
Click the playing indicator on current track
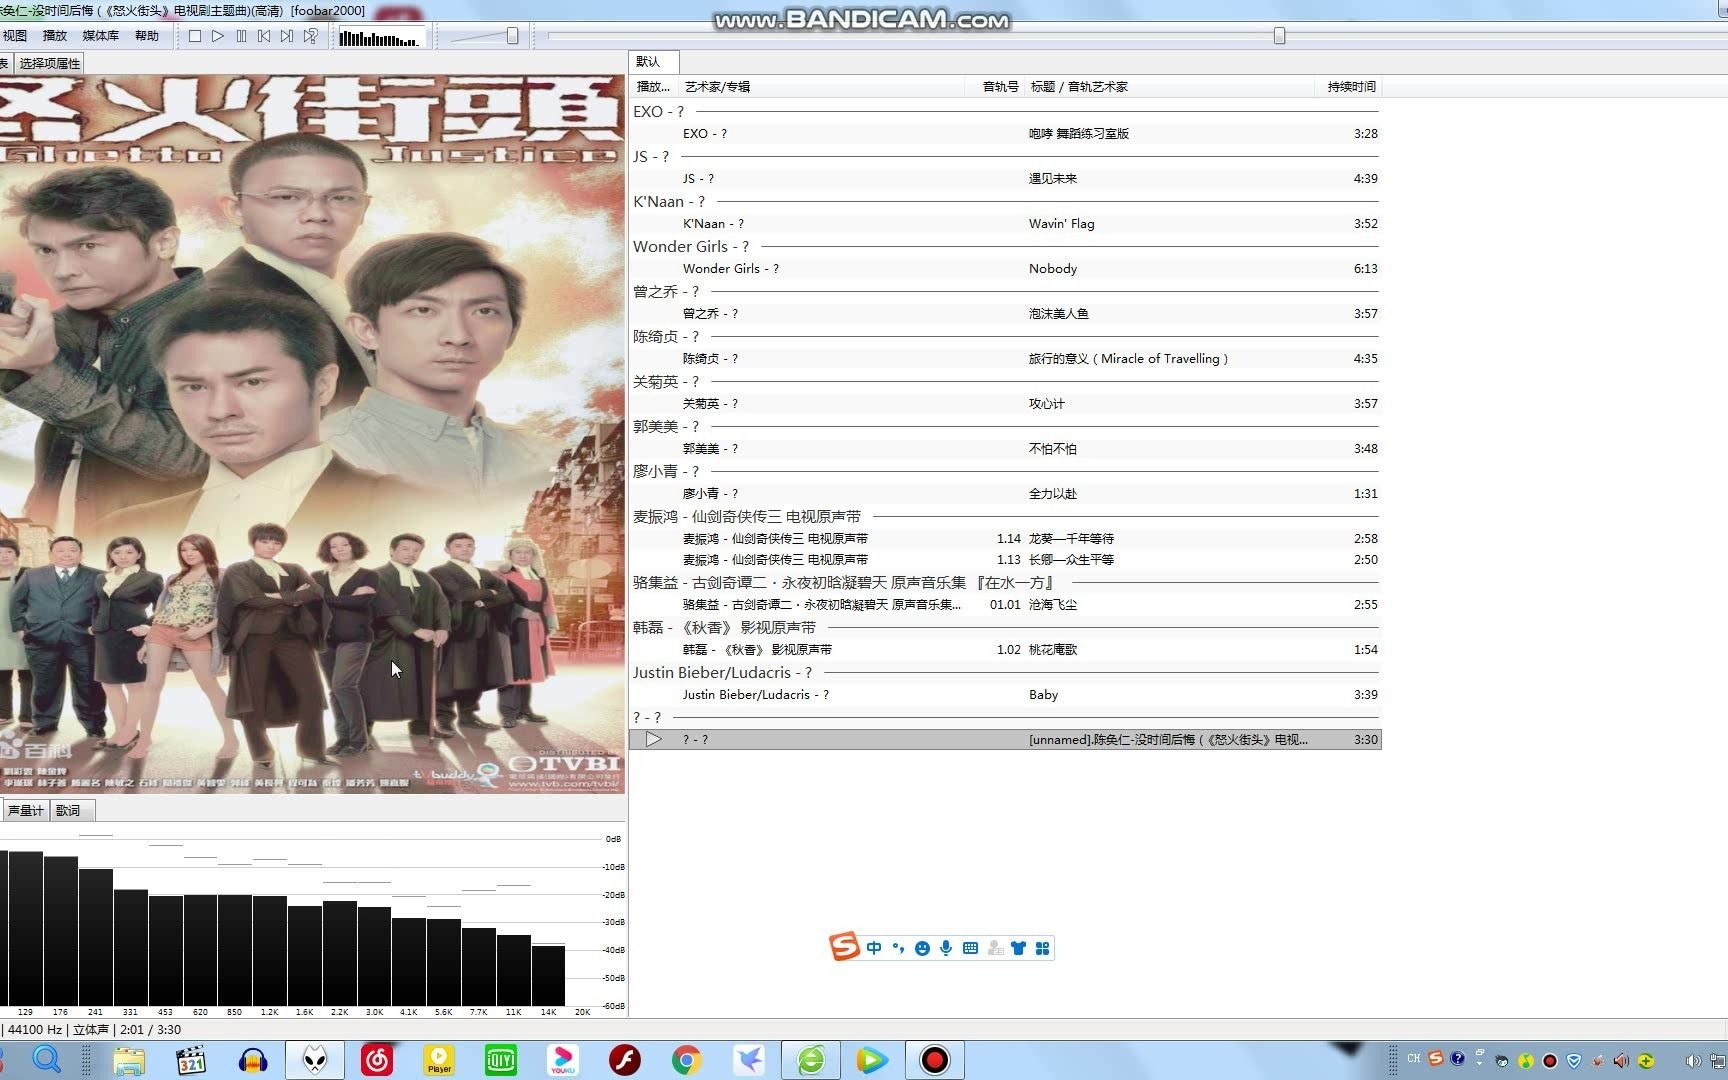click(x=653, y=740)
